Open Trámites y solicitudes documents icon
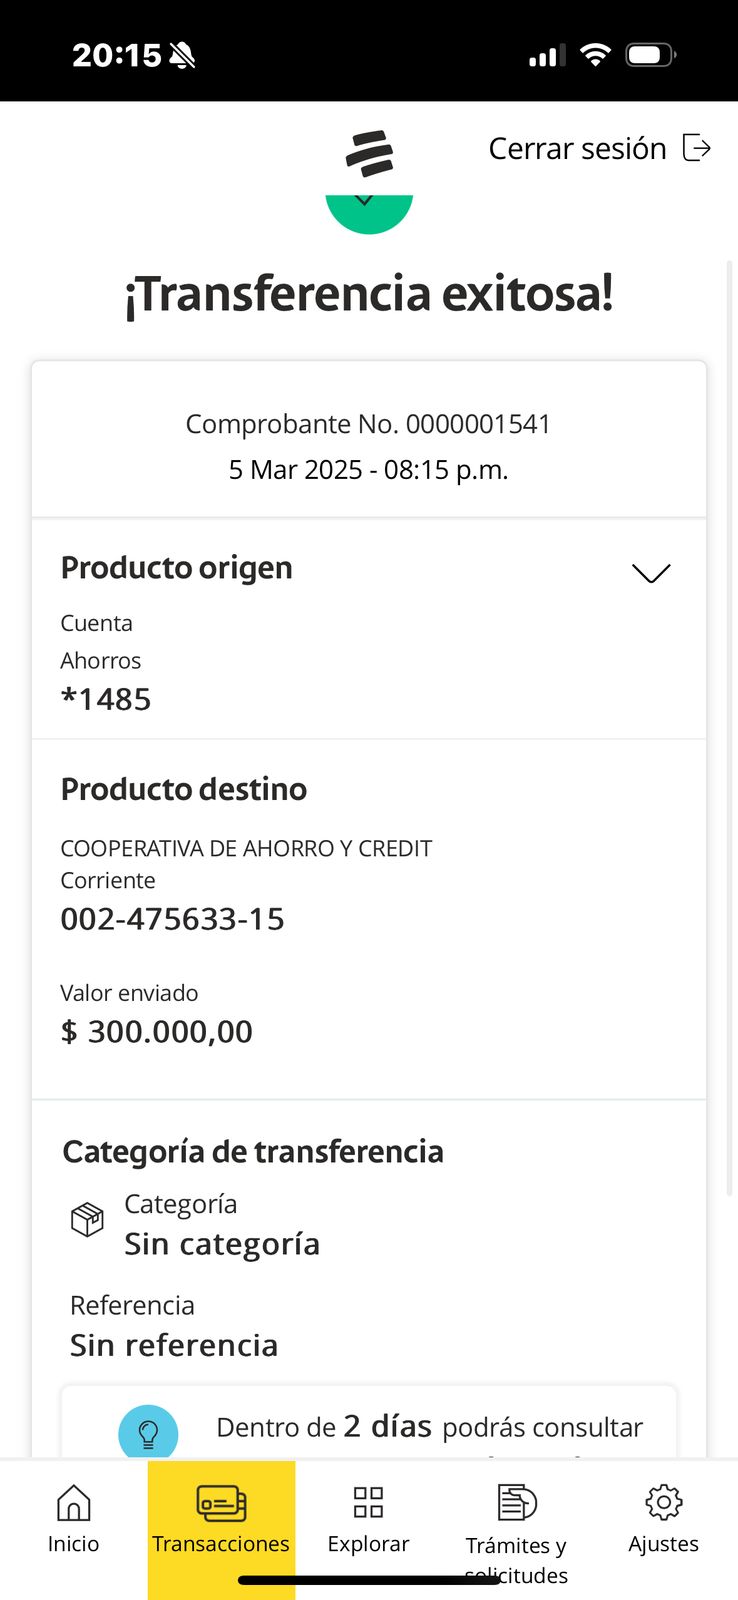This screenshot has height=1600, width=738. click(516, 1502)
